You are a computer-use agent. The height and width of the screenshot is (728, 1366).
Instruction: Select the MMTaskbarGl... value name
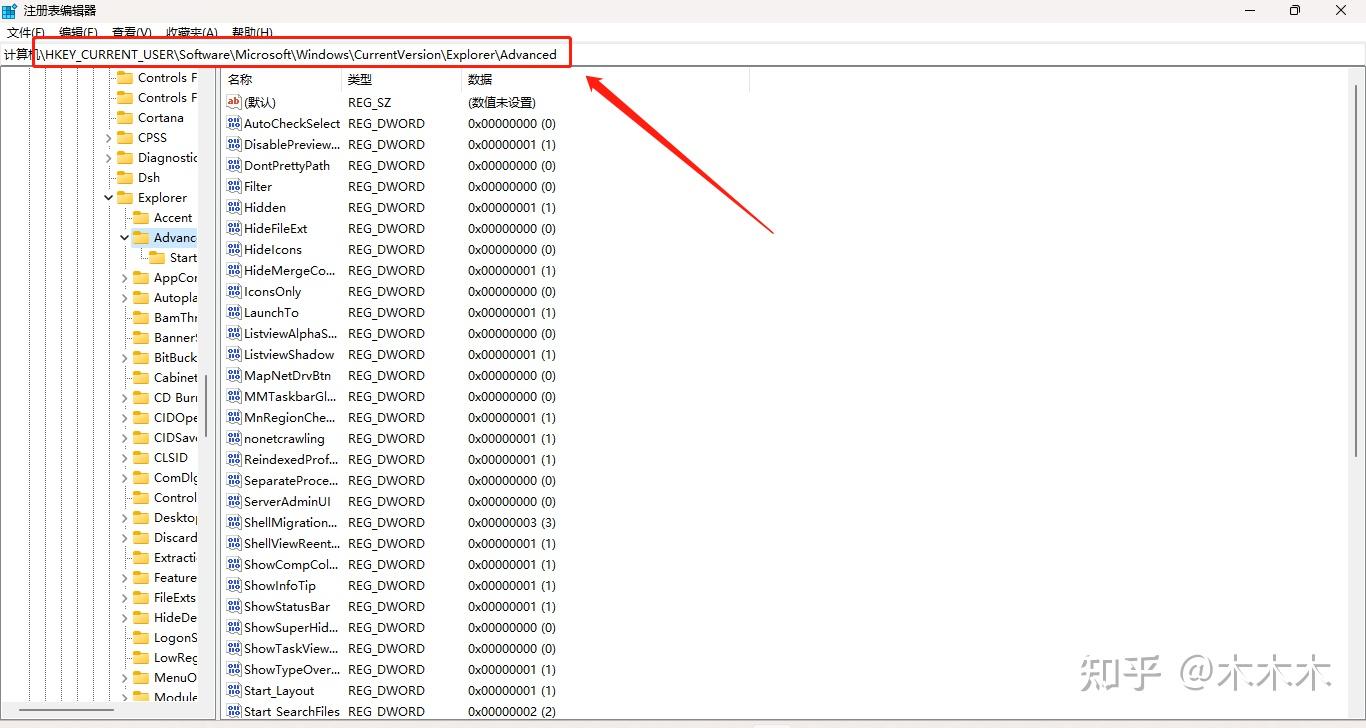click(x=290, y=396)
